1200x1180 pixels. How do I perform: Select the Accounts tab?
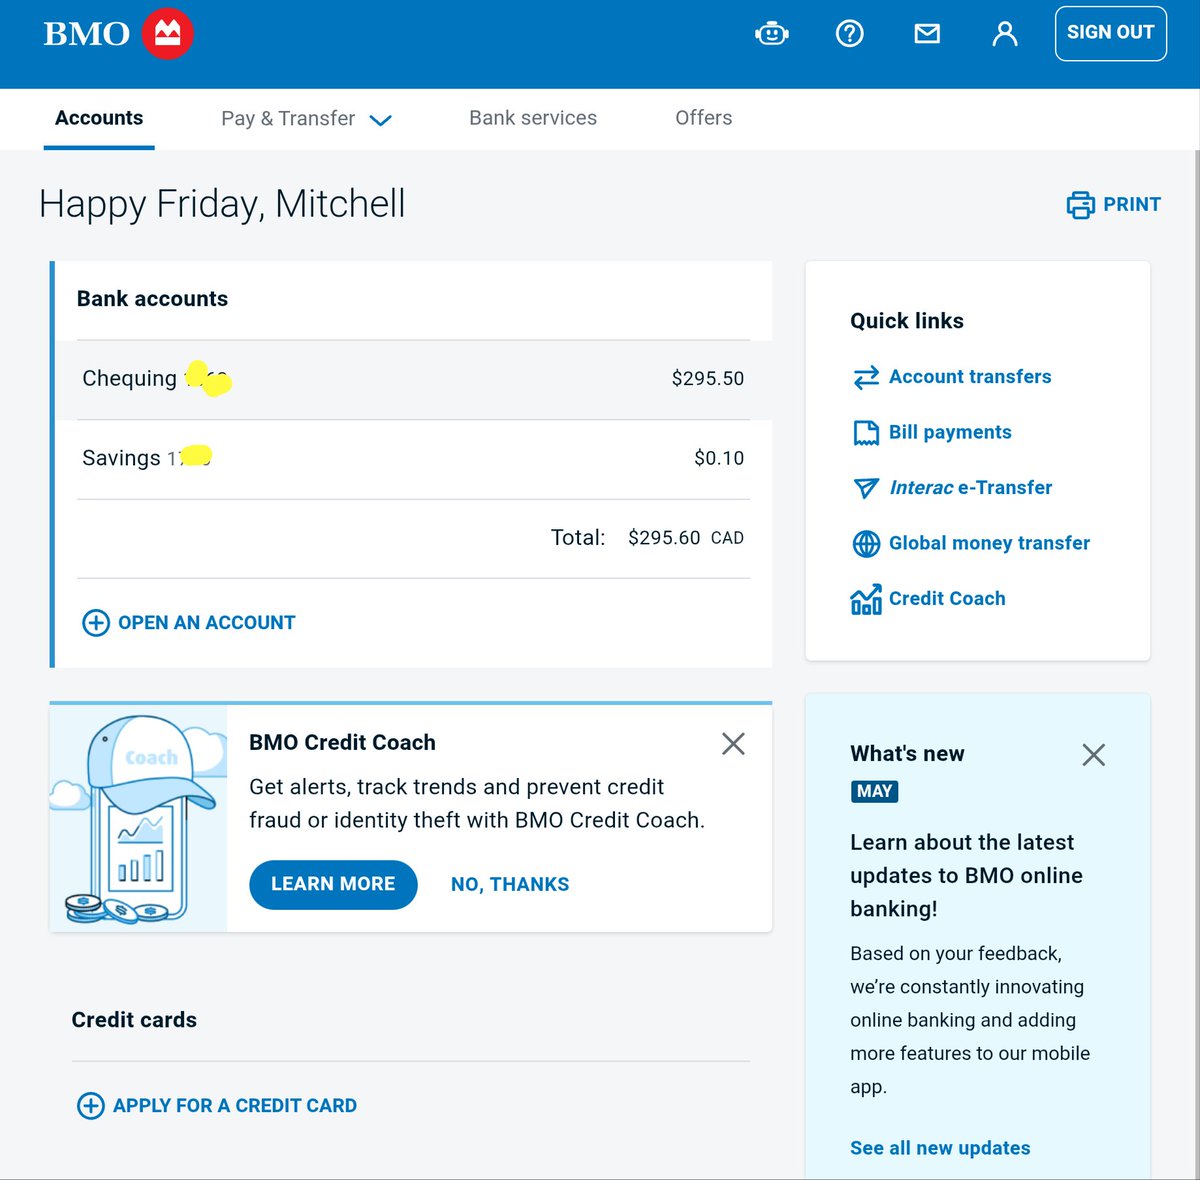[99, 118]
